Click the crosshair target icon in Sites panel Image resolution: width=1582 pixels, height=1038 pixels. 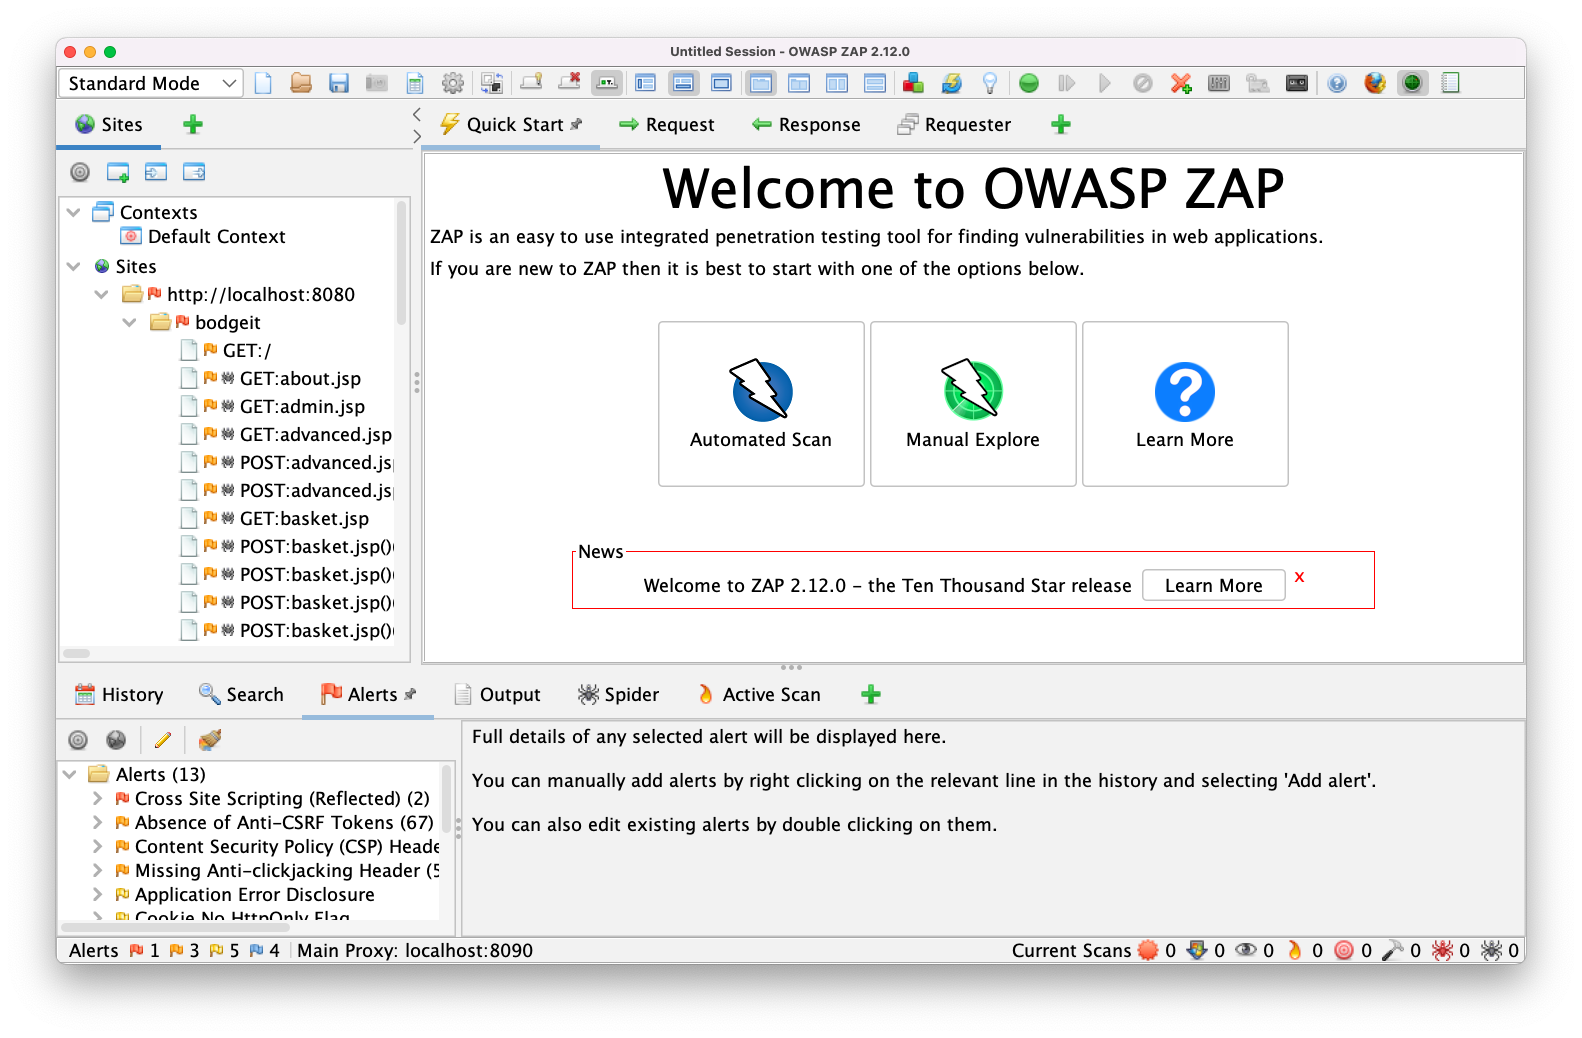(x=80, y=172)
